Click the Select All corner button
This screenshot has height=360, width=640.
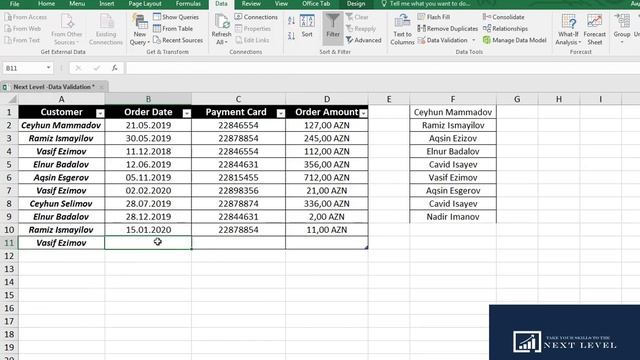click(x=9, y=99)
